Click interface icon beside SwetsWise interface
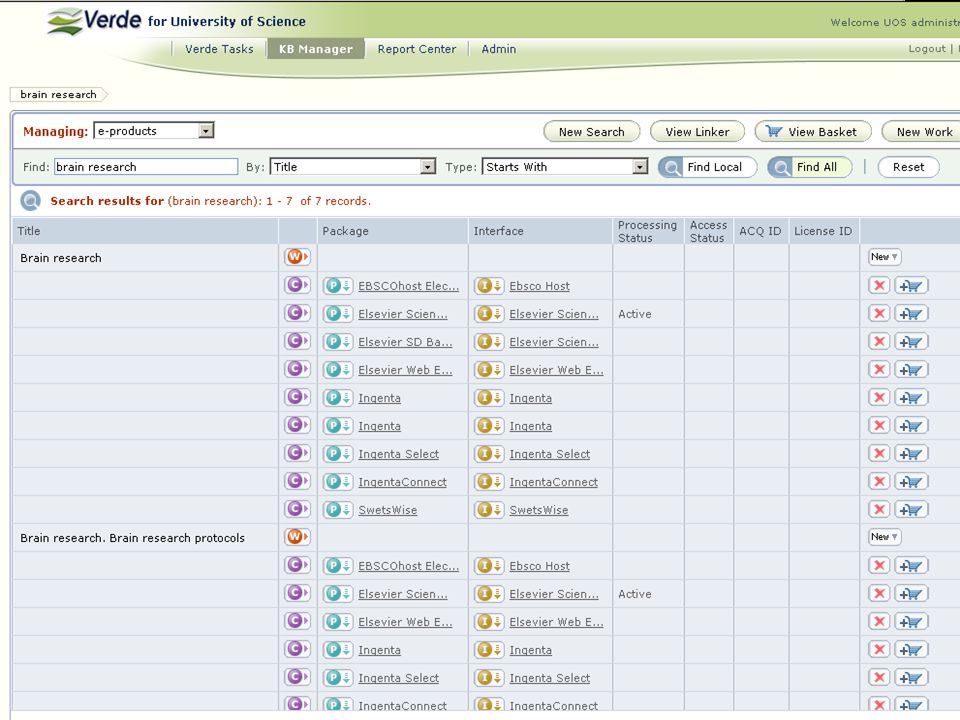Image resolution: width=960 pixels, height=720 pixels. [x=489, y=509]
